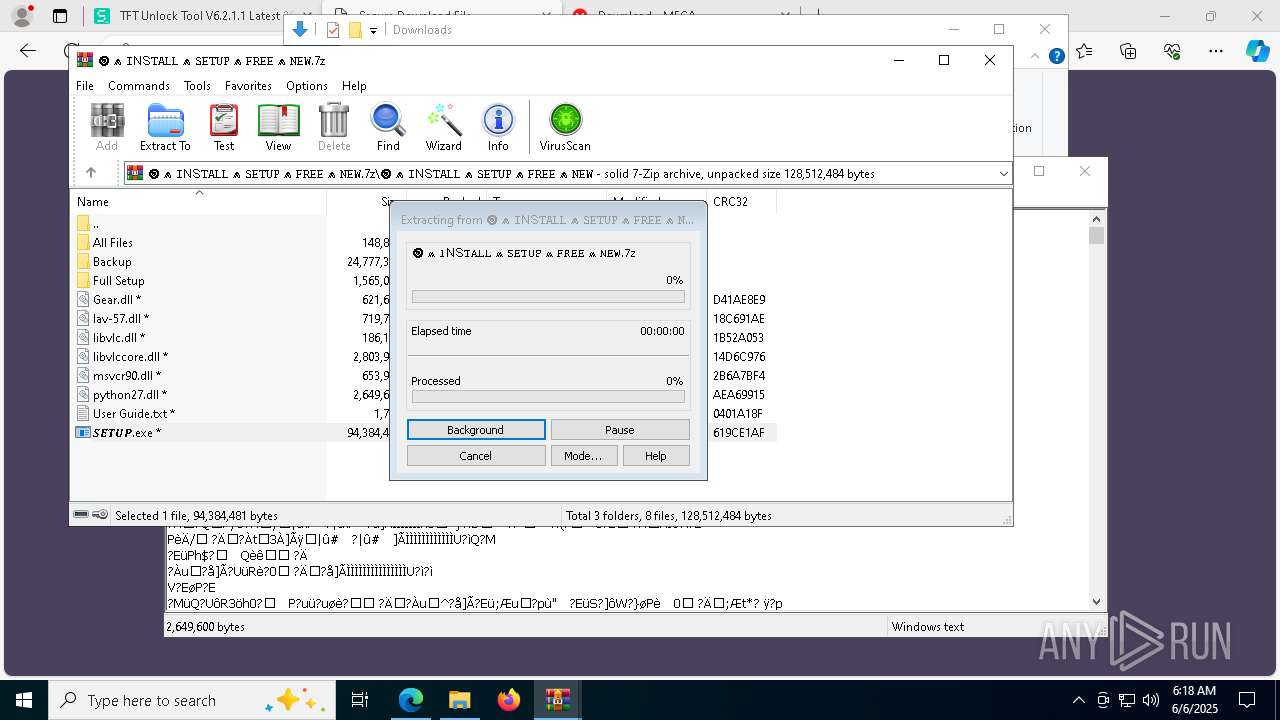Click the blue down-arrow icon in Downloads window

click(x=300, y=30)
